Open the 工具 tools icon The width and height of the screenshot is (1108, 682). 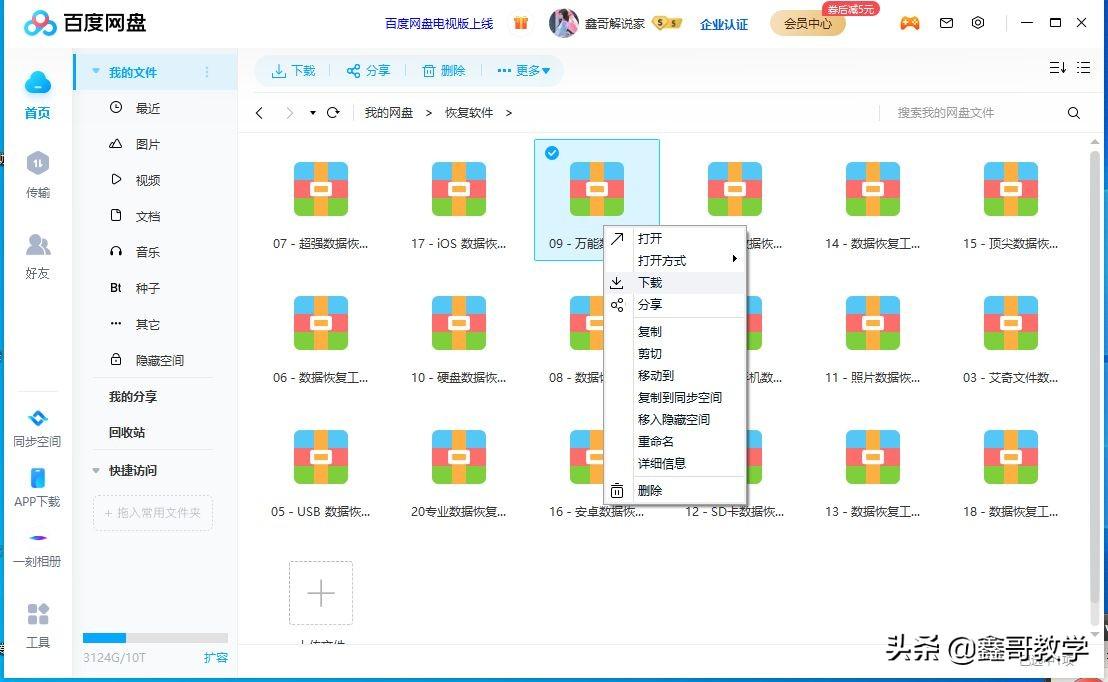pyautogui.click(x=37, y=614)
